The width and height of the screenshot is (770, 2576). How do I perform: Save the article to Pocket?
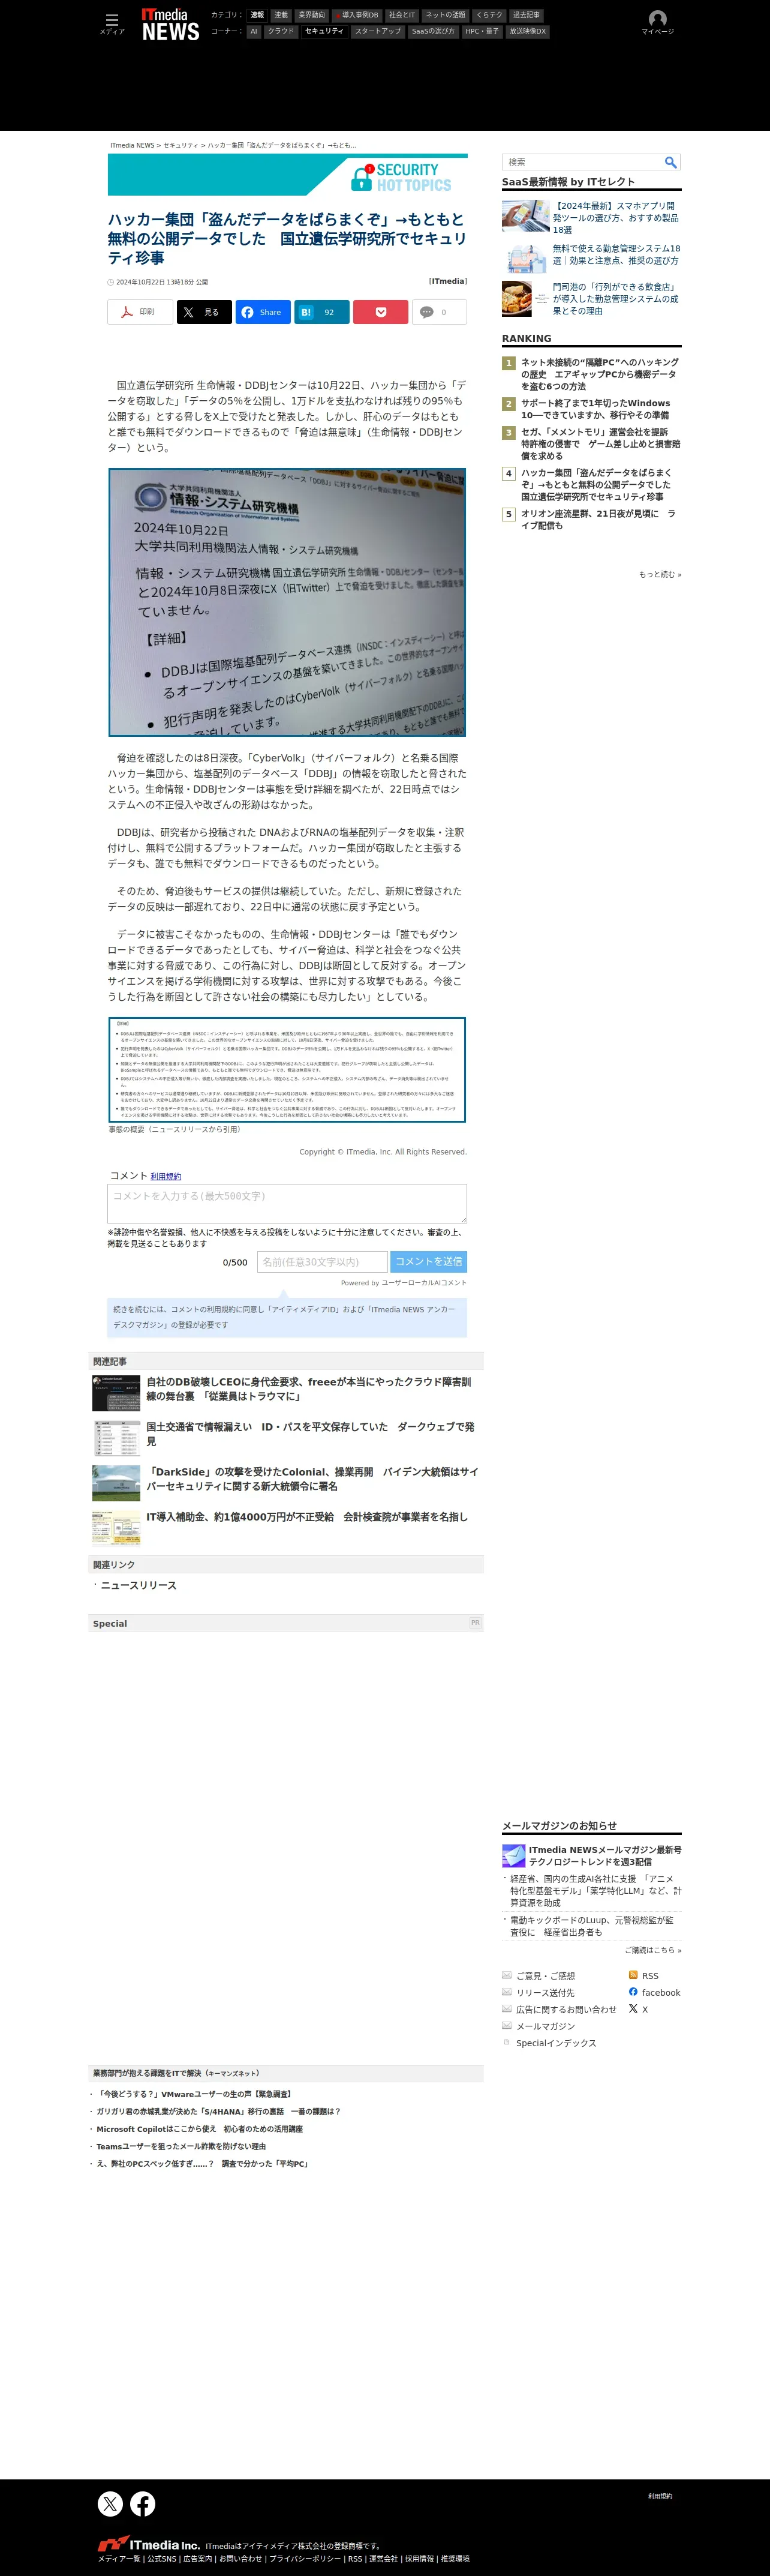click(x=381, y=312)
